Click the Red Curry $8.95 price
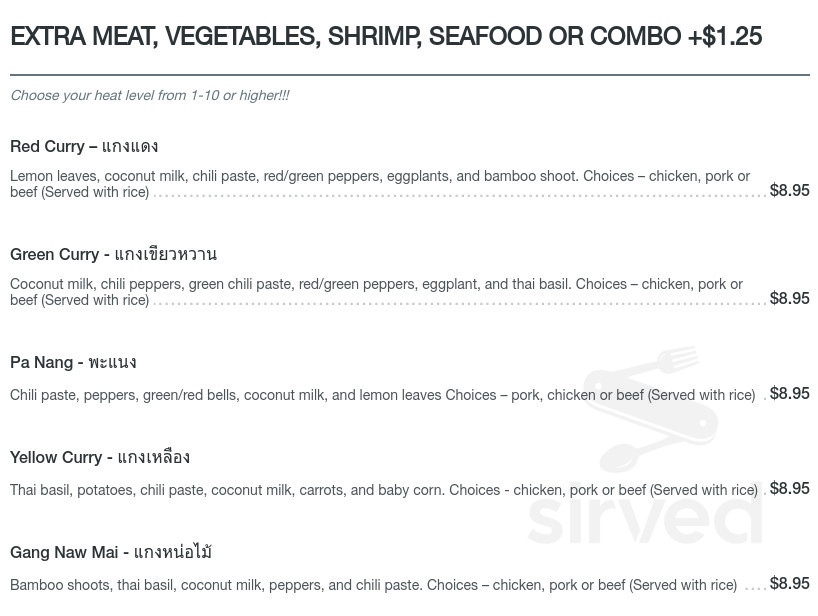Image resolution: width=818 pixels, height=616 pixels. [789, 191]
